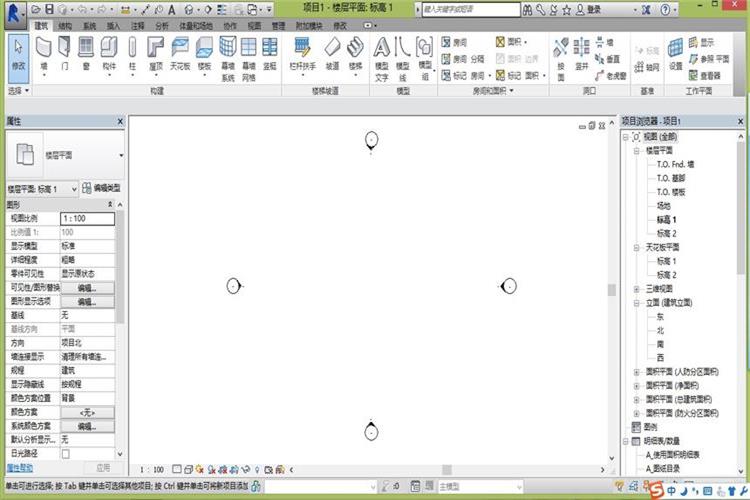The height and width of the screenshot is (500, 750).
Task: Switch to the 插入 ribbon tab
Action: (x=113, y=26)
